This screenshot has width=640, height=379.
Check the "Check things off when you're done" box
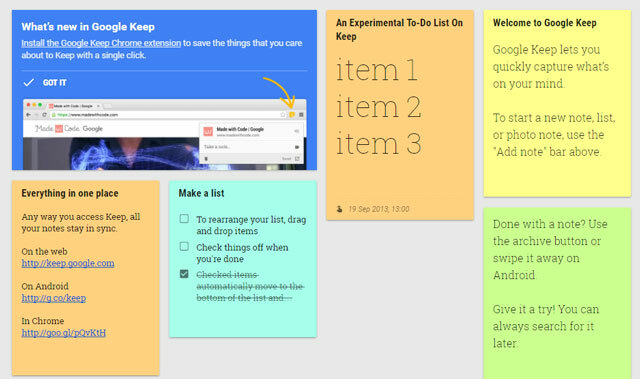tap(184, 246)
